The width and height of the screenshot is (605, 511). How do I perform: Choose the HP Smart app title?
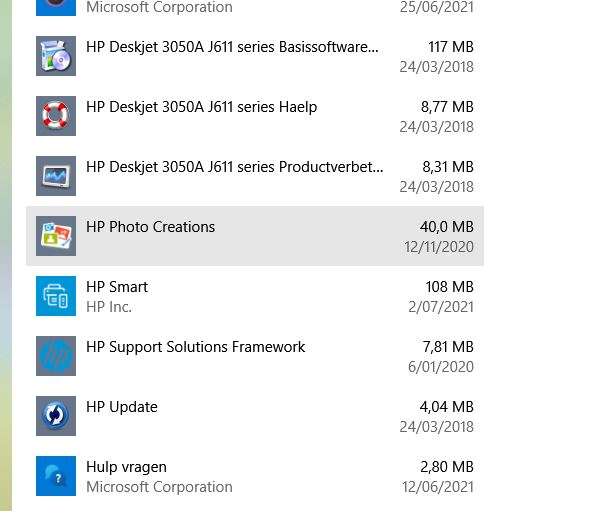point(117,287)
